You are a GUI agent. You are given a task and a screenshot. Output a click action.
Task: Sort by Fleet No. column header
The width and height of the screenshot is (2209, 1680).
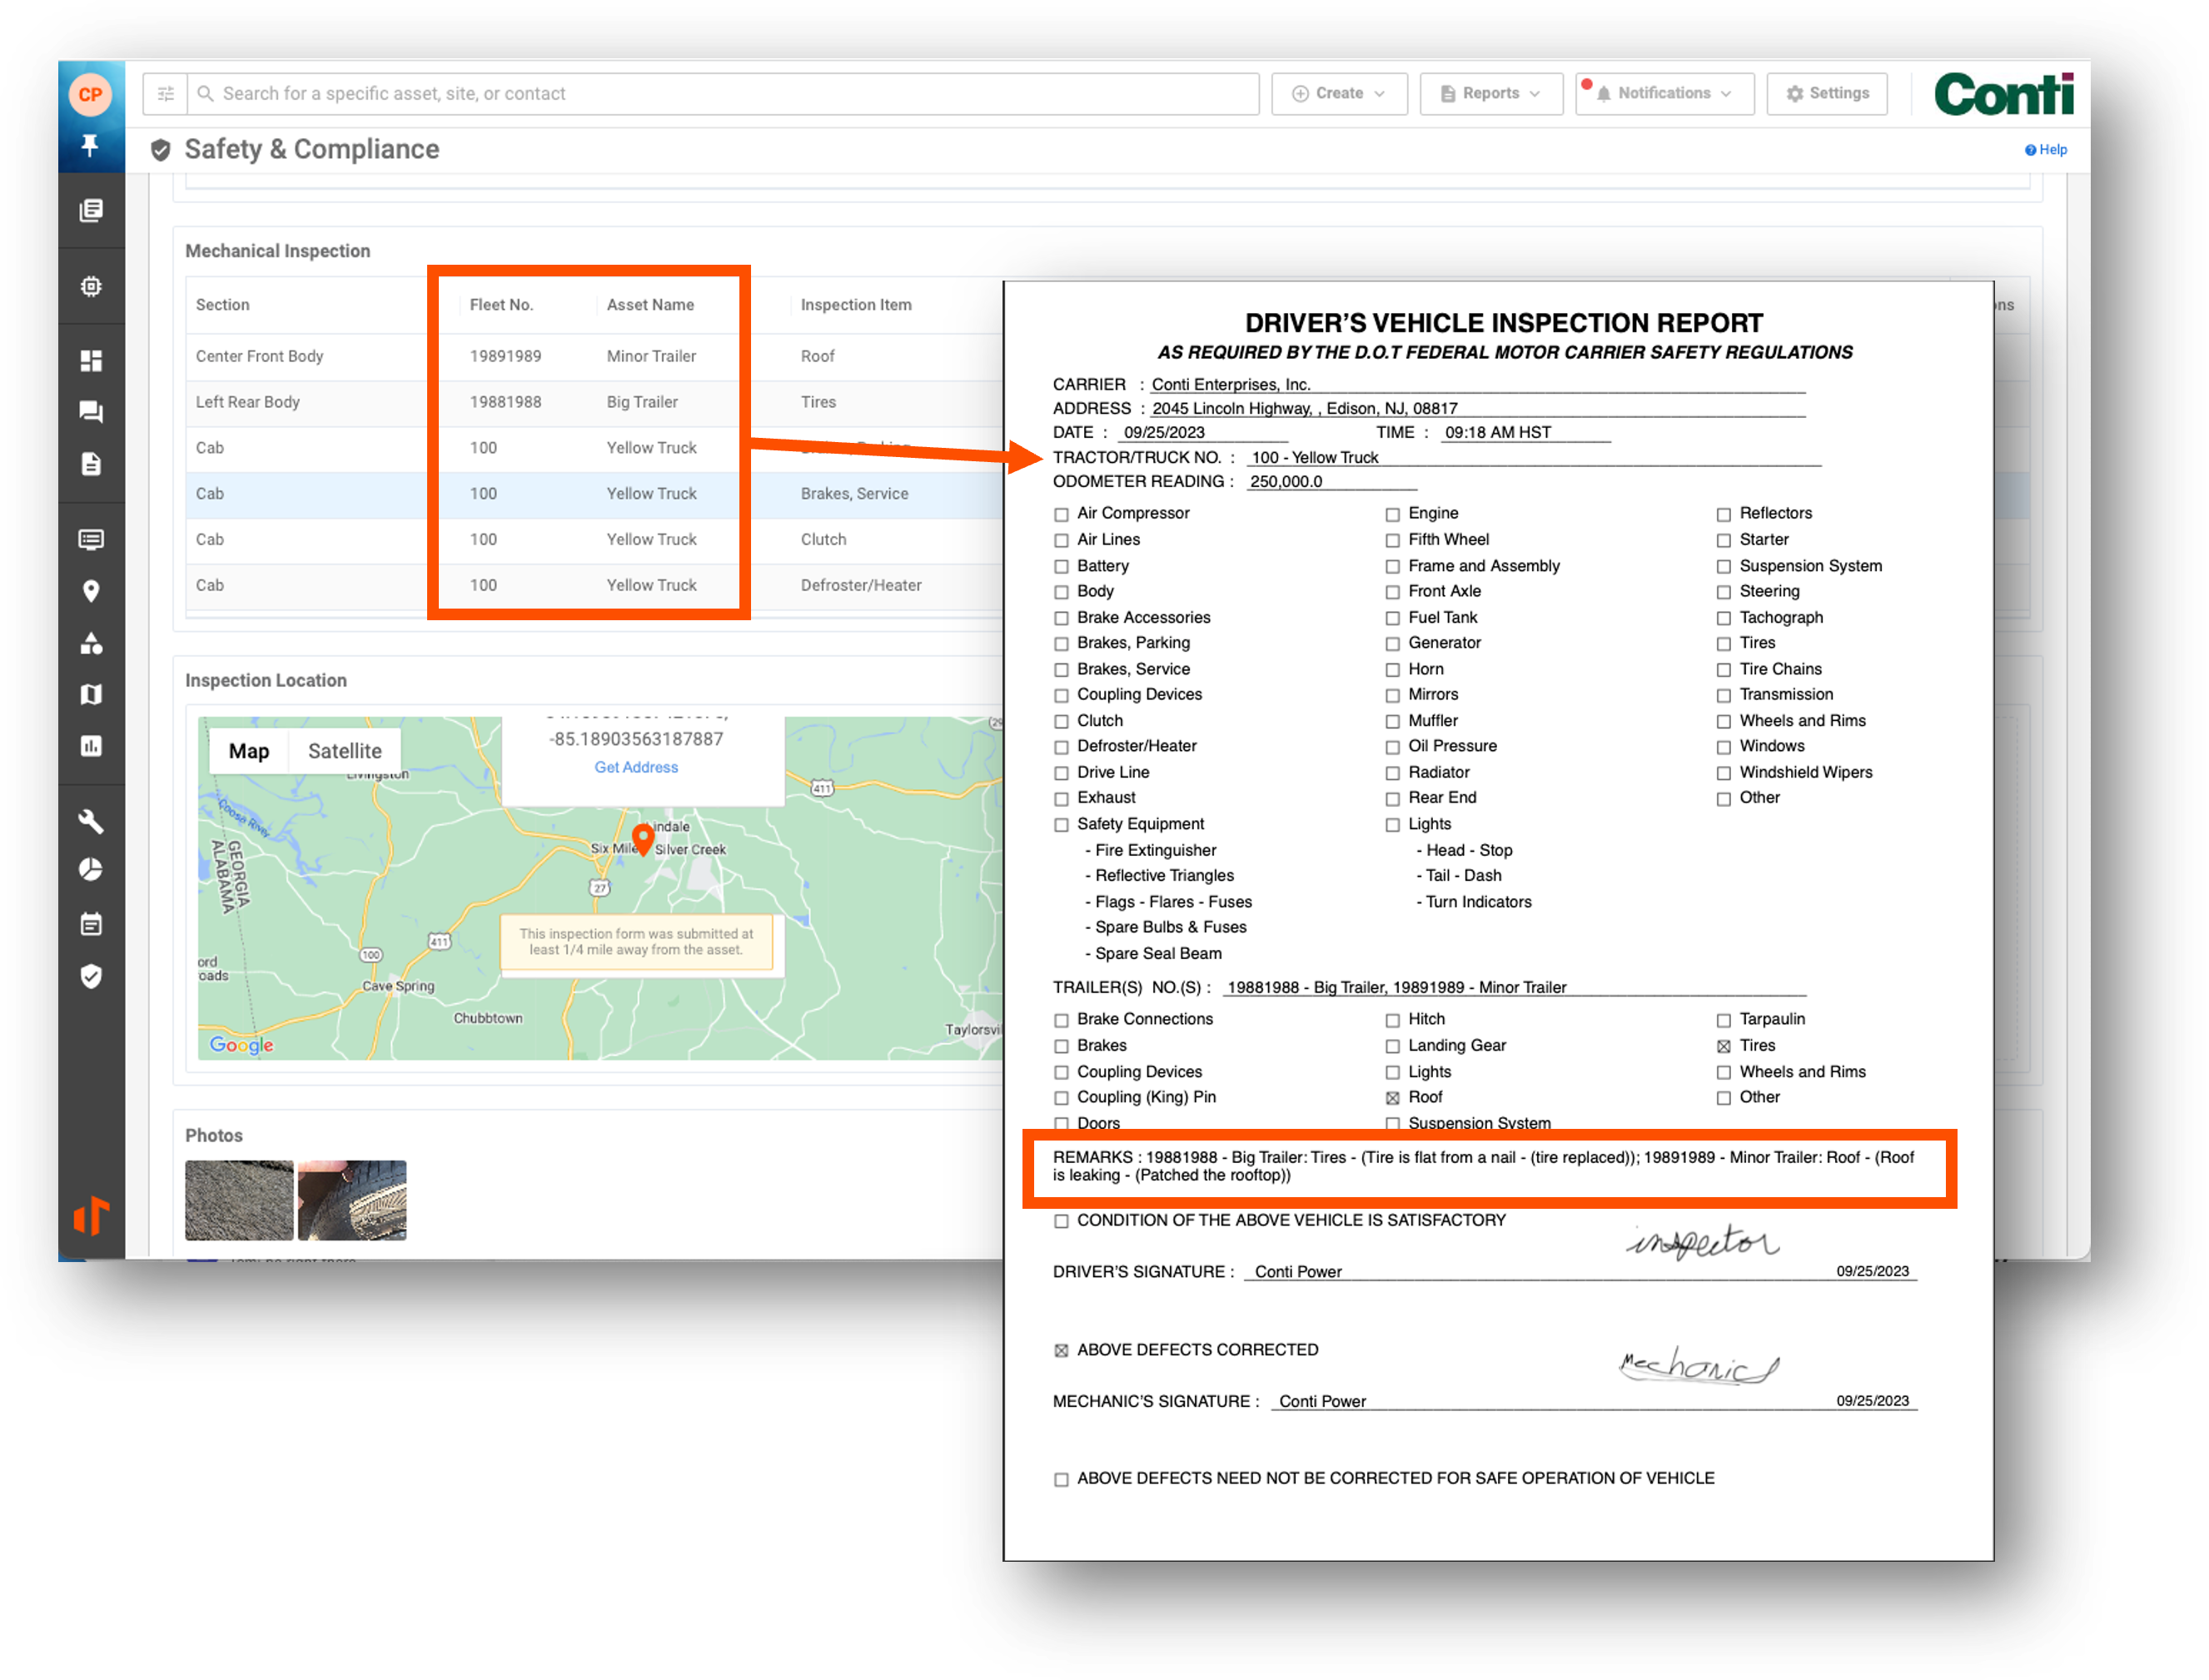pyautogui.click(x=501, y=304)
